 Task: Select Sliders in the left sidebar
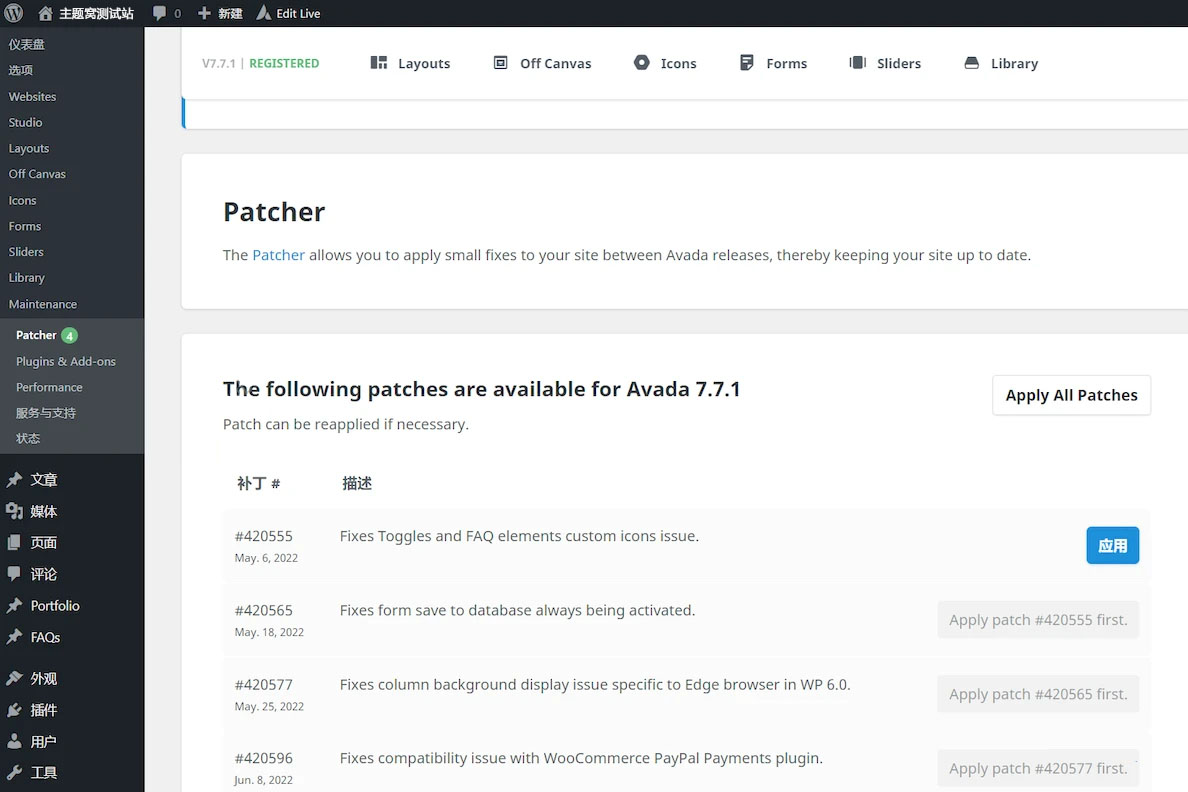26,252
